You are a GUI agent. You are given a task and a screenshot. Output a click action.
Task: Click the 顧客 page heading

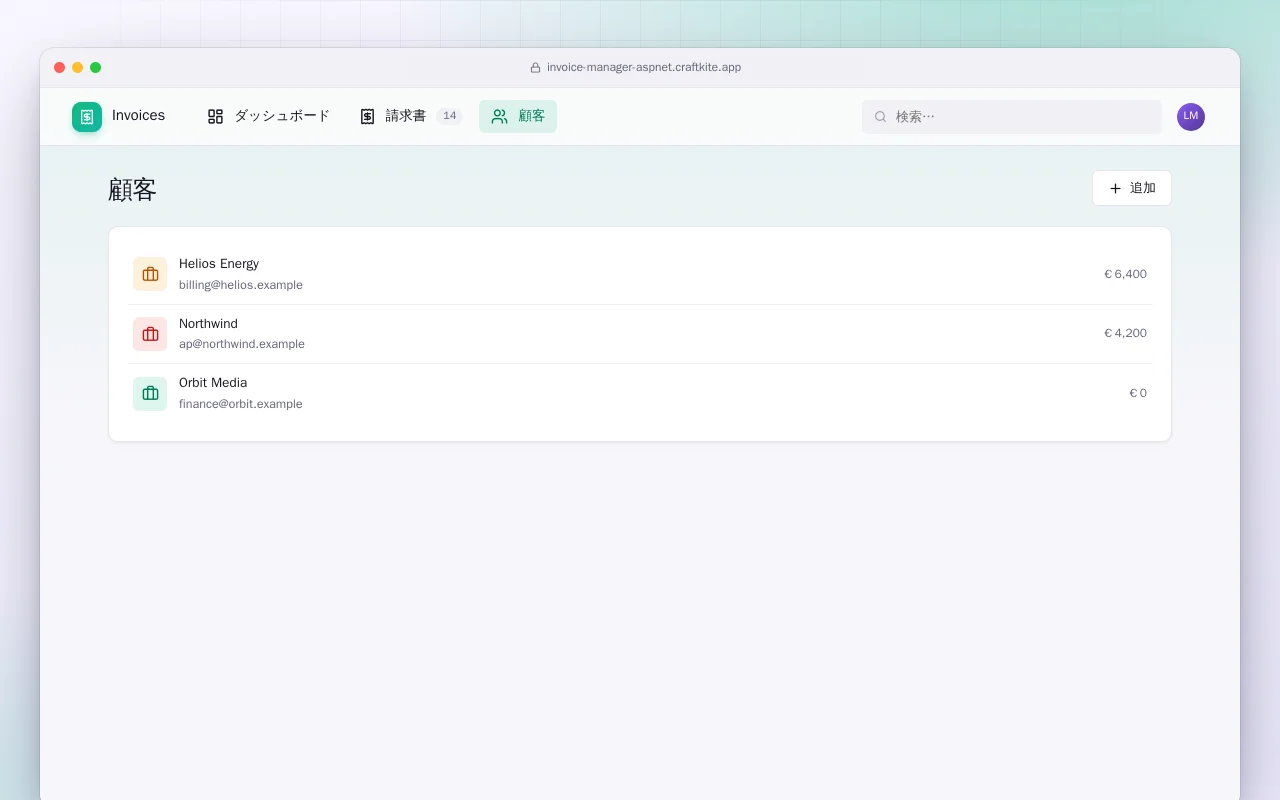pos(132,190)
